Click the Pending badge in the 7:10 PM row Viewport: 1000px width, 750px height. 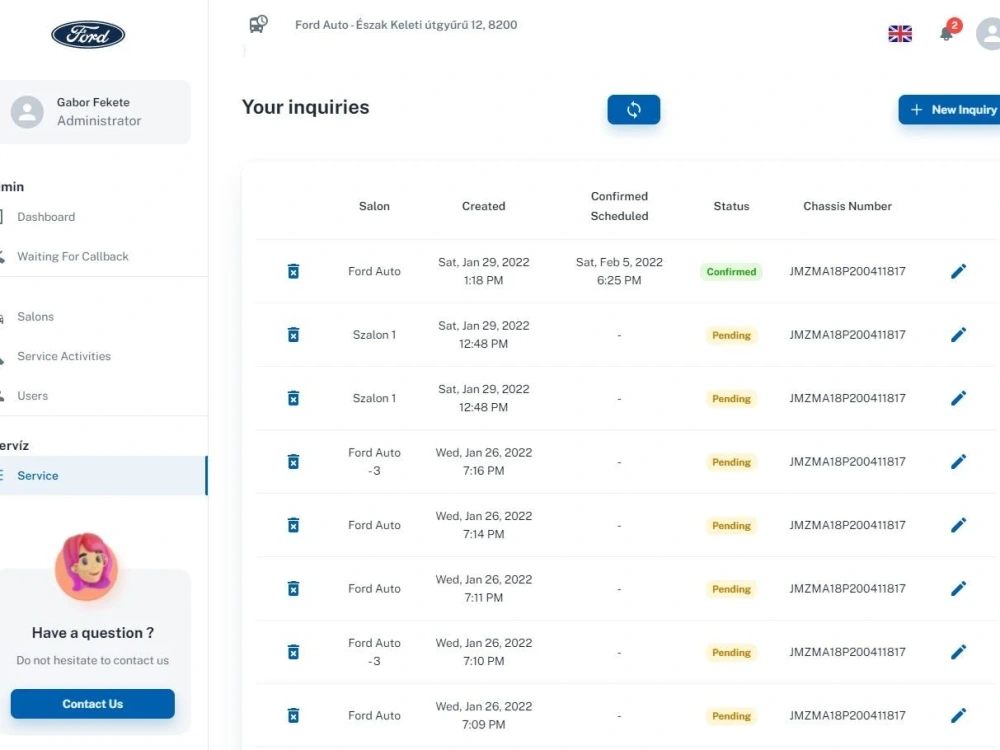tap(731, 652)
